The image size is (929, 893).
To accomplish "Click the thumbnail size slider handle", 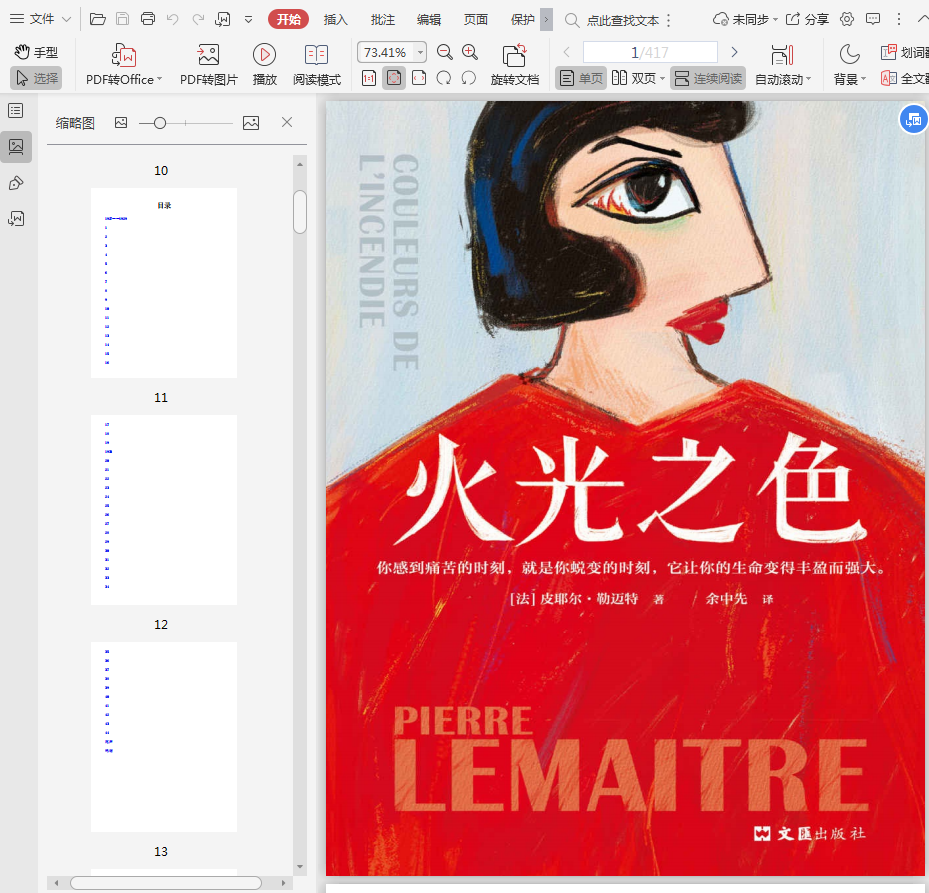I will pos(160,122).
